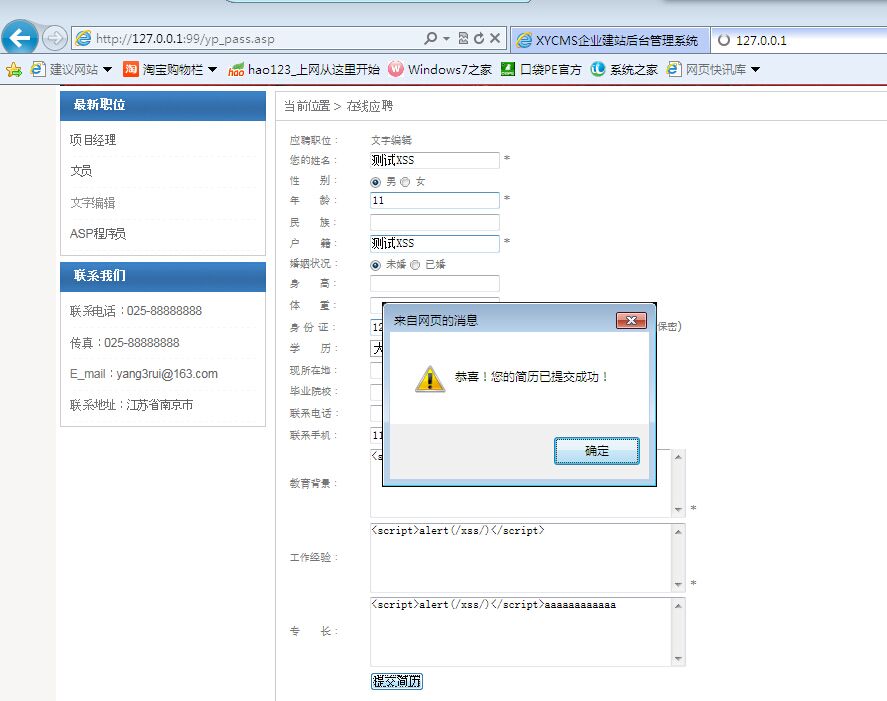The height and width of the screenshot is (701, 887).
Task: Click the 民族 input field
Action: coord(434,222)
